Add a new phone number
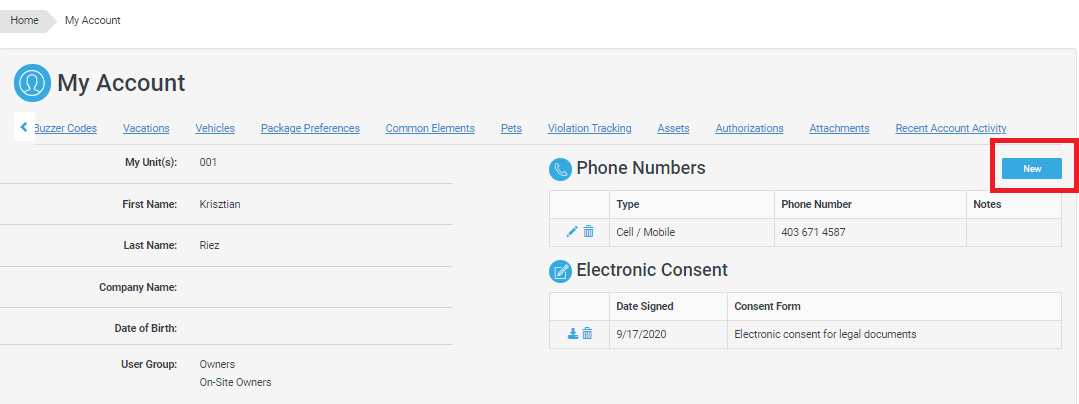Viewport: 1079px width, 404px height. point(1032,169)
